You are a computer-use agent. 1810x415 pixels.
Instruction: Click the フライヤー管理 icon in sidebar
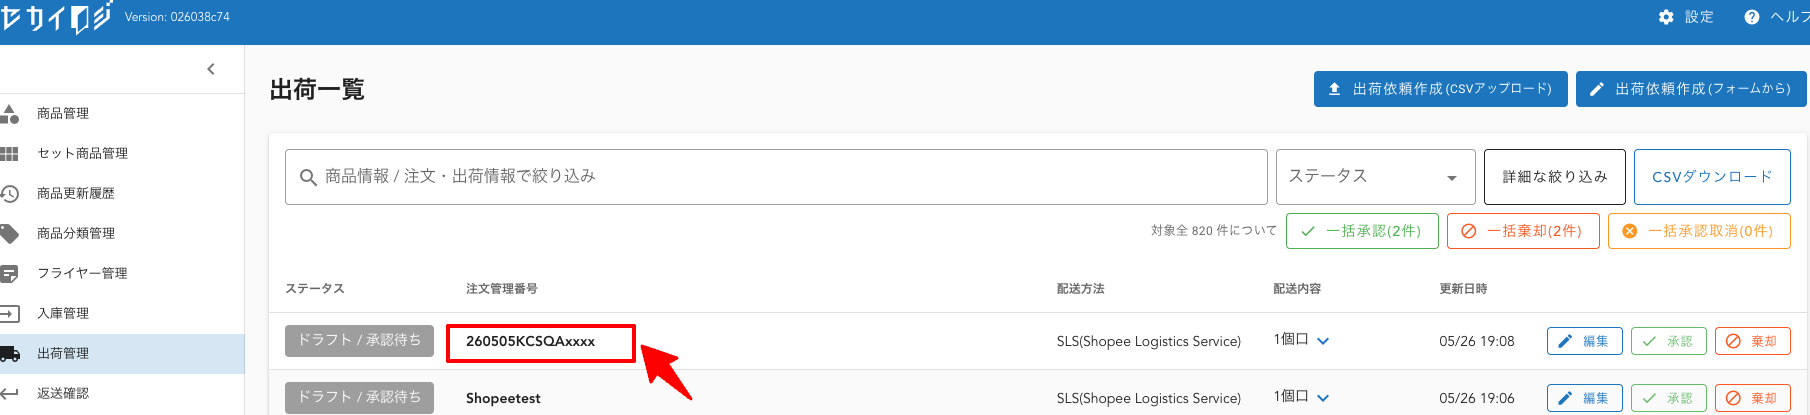pyautogui.click(x=10, y=274)
